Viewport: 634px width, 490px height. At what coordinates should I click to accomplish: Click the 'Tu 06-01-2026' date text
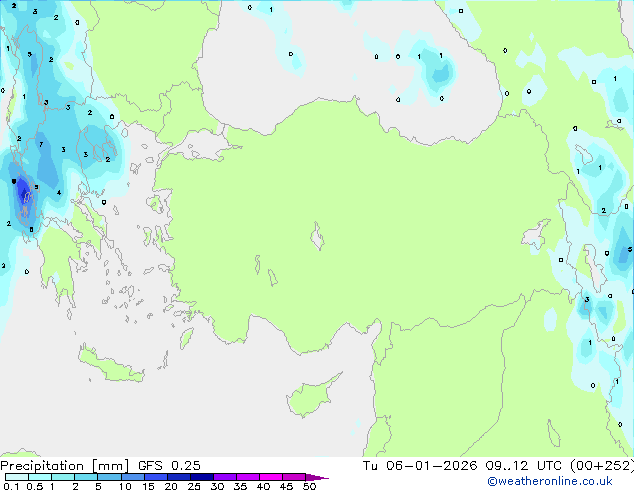tap(420, 466)
